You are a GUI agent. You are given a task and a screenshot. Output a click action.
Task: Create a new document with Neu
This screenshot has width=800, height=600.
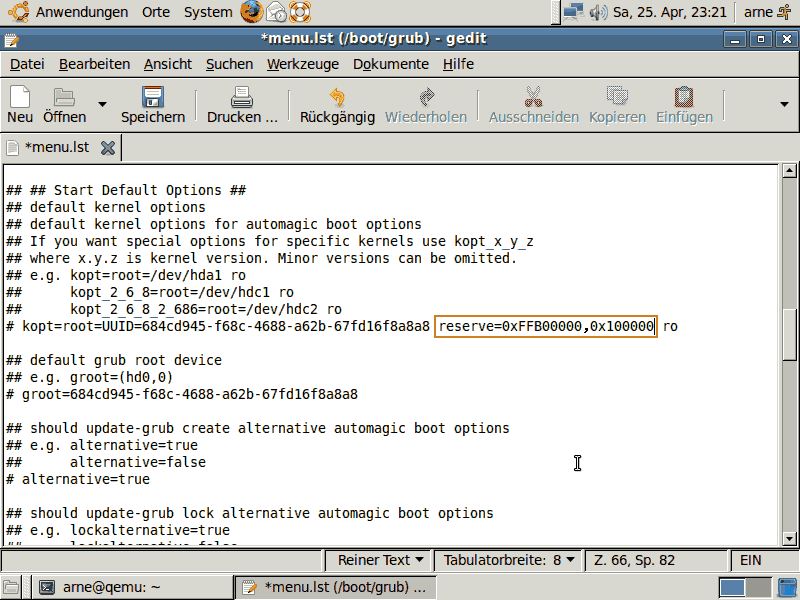[x=20, y=105]
